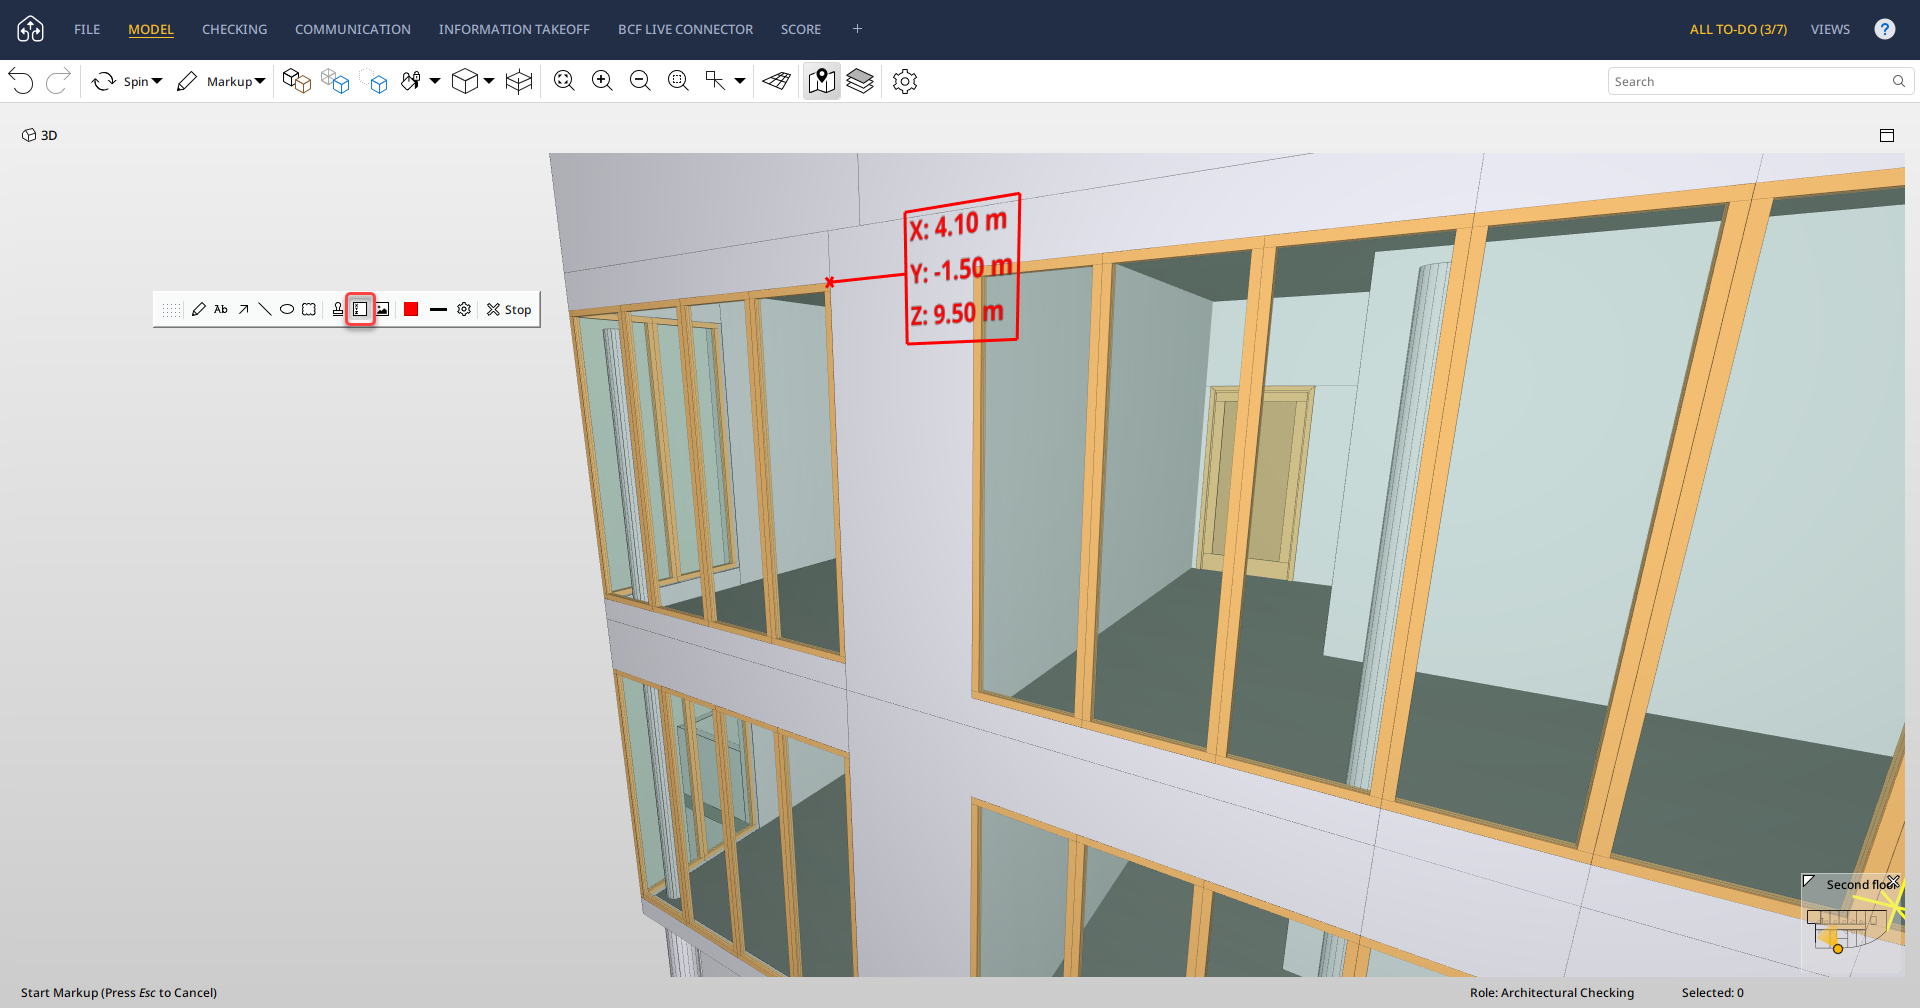Screen dimensions: 1920x1008
Task: Expand the Markup tool dropdown
Action: 260,82
